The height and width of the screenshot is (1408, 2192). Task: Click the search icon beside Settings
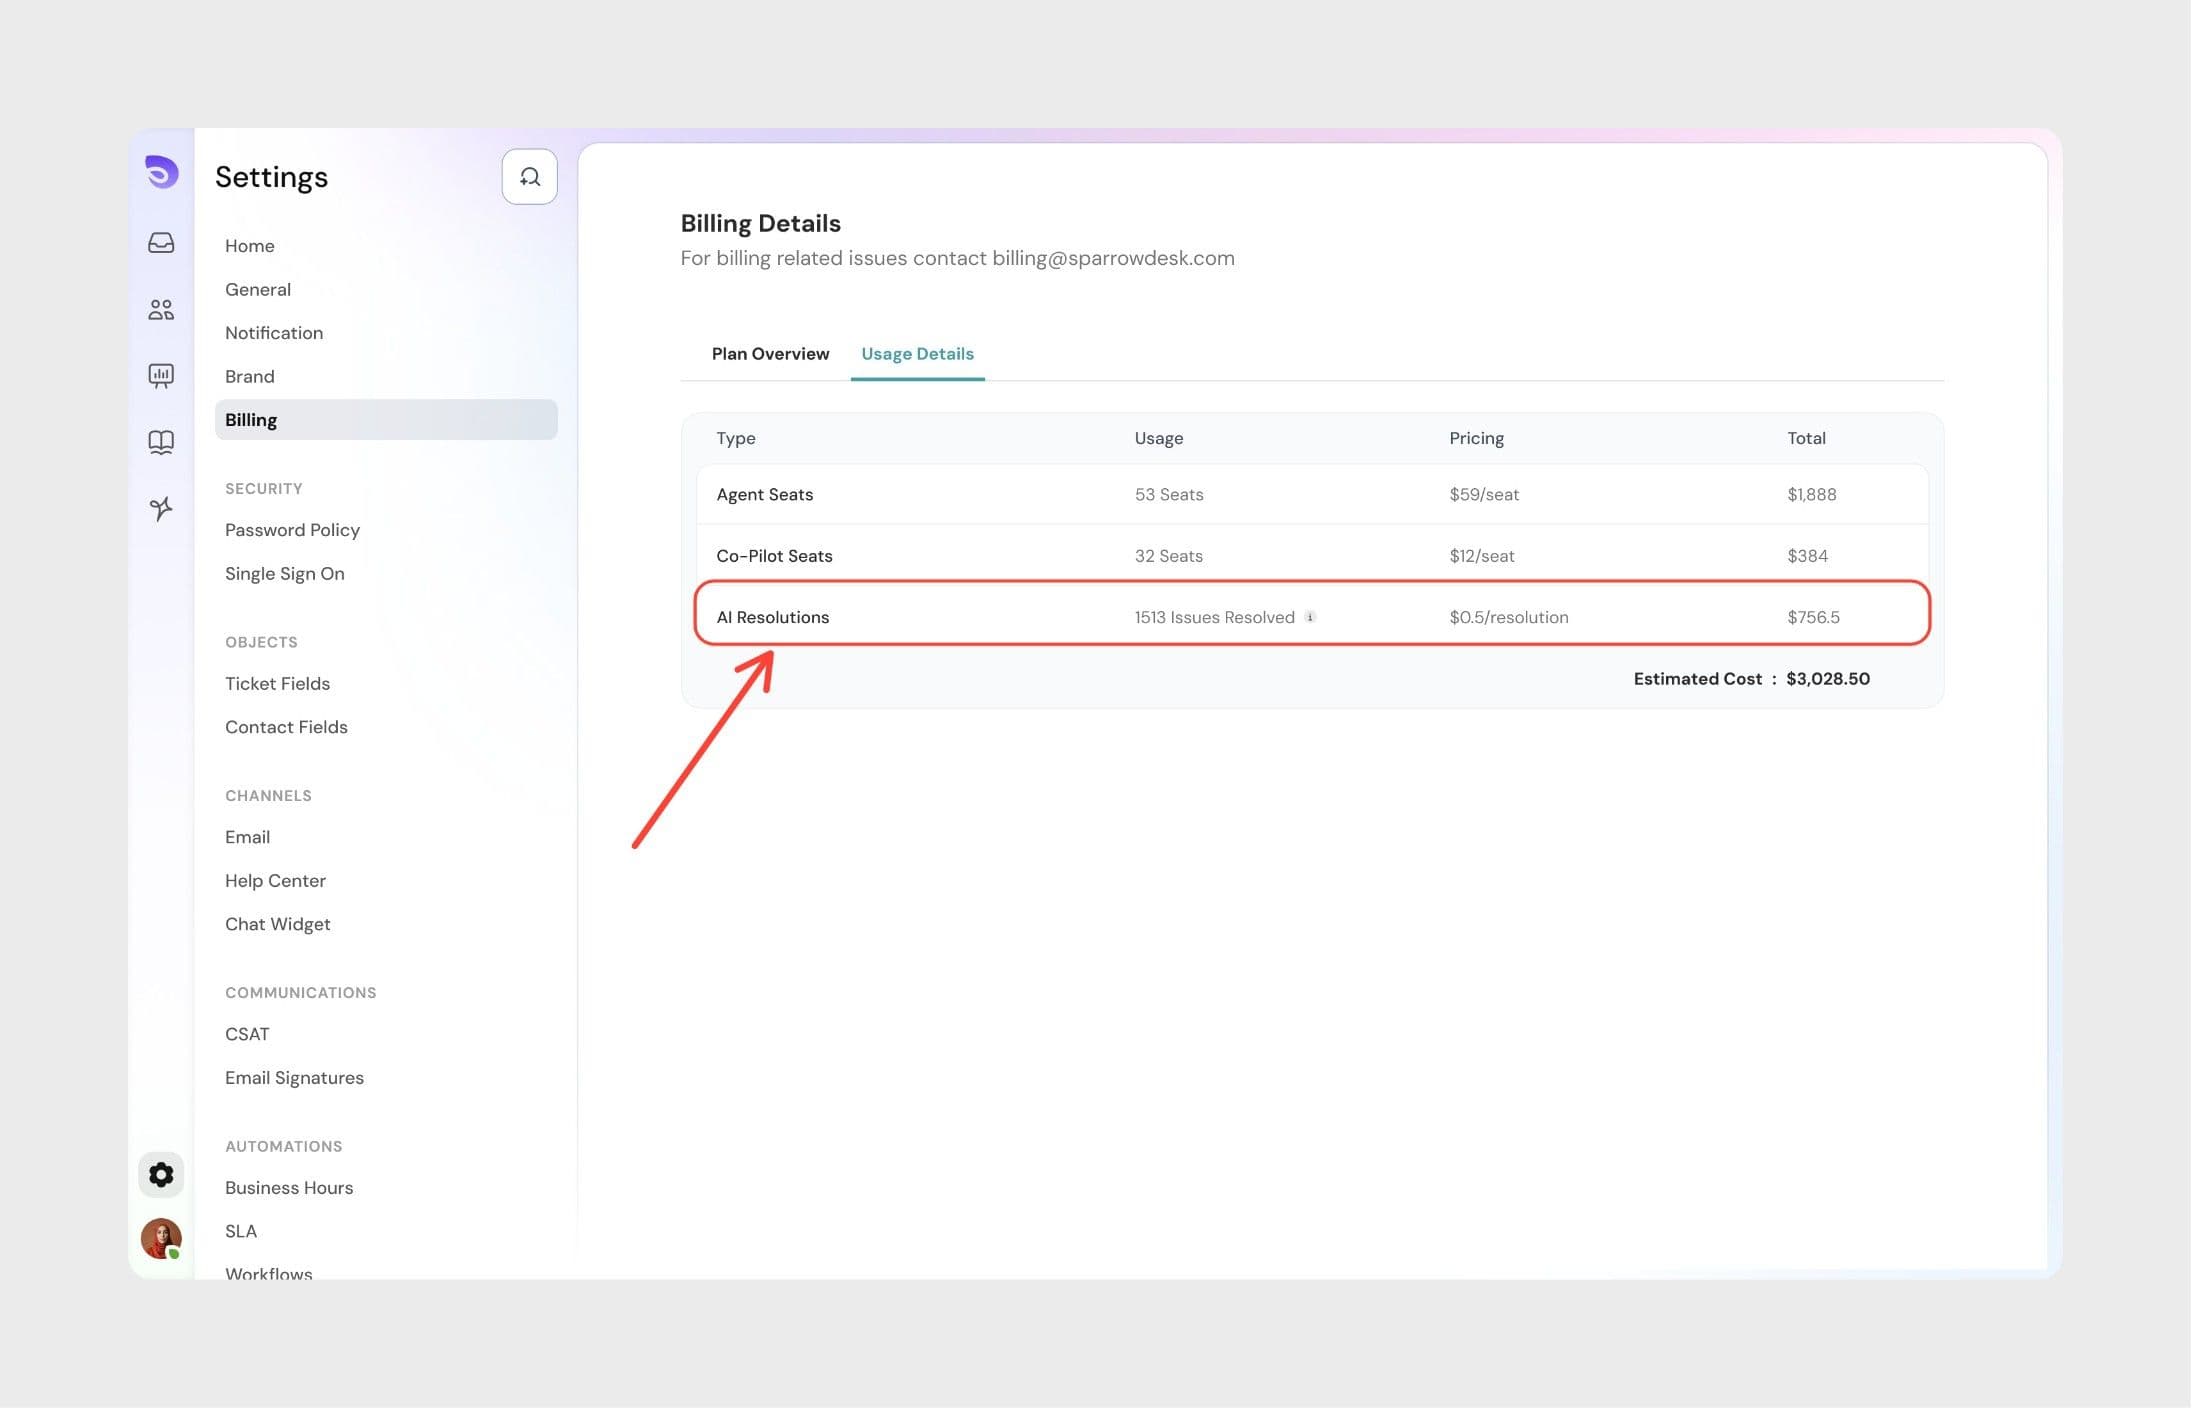pyautogui.click(x=529, y=177)
